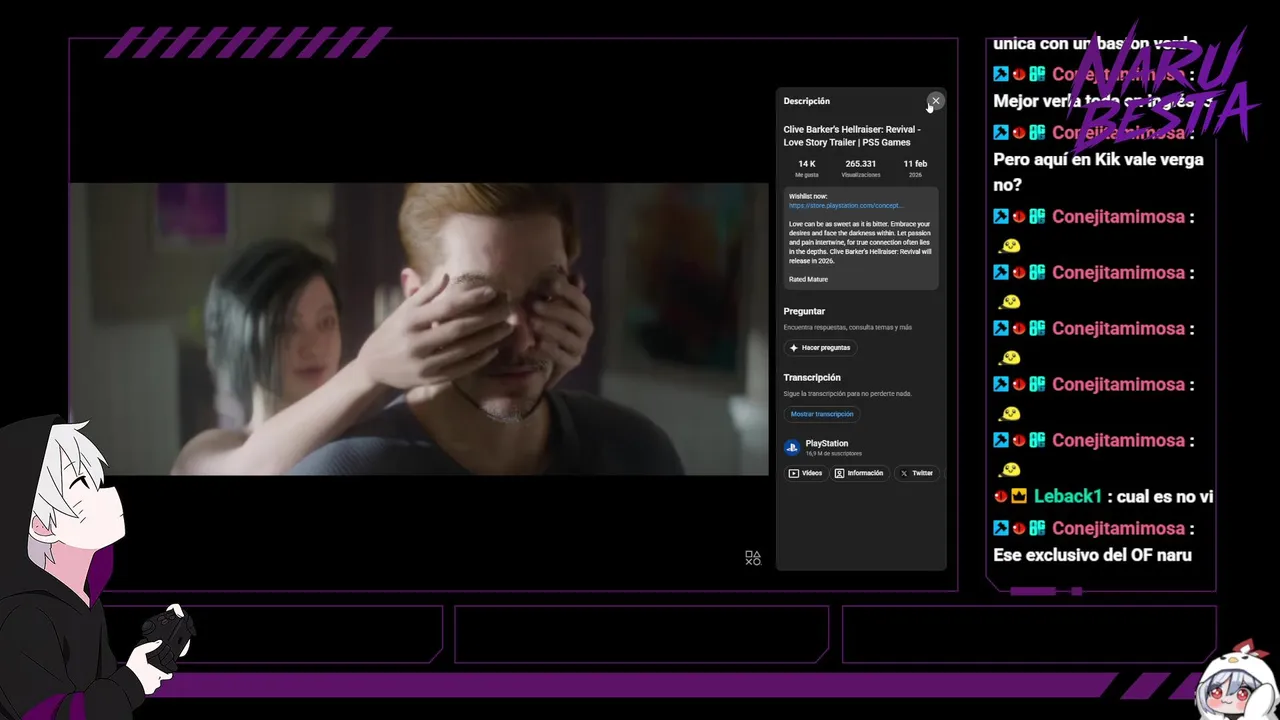Click the Rated Mature text

(808, 279)
